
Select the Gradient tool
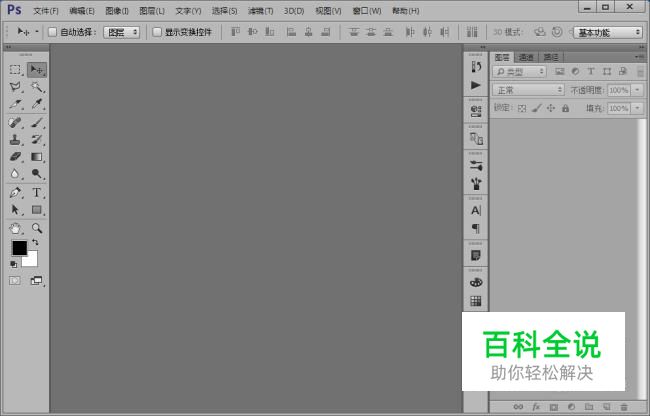[x=37, y=157]
